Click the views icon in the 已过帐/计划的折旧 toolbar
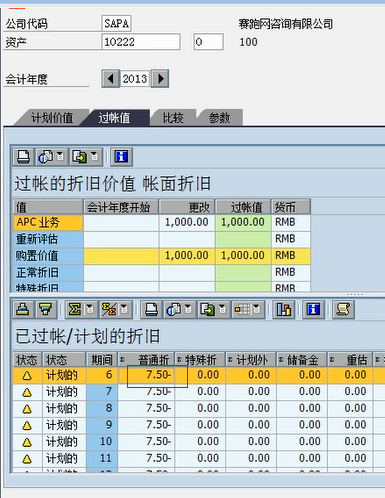This screenshot has width=385, height=498. [174, 309]
